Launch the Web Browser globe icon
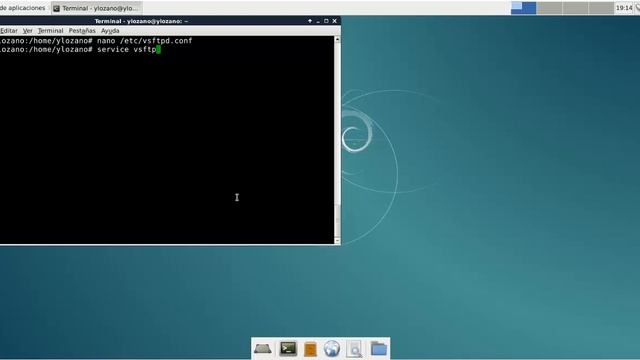Viewport: 640px width, 360px height. pos(332,349)
